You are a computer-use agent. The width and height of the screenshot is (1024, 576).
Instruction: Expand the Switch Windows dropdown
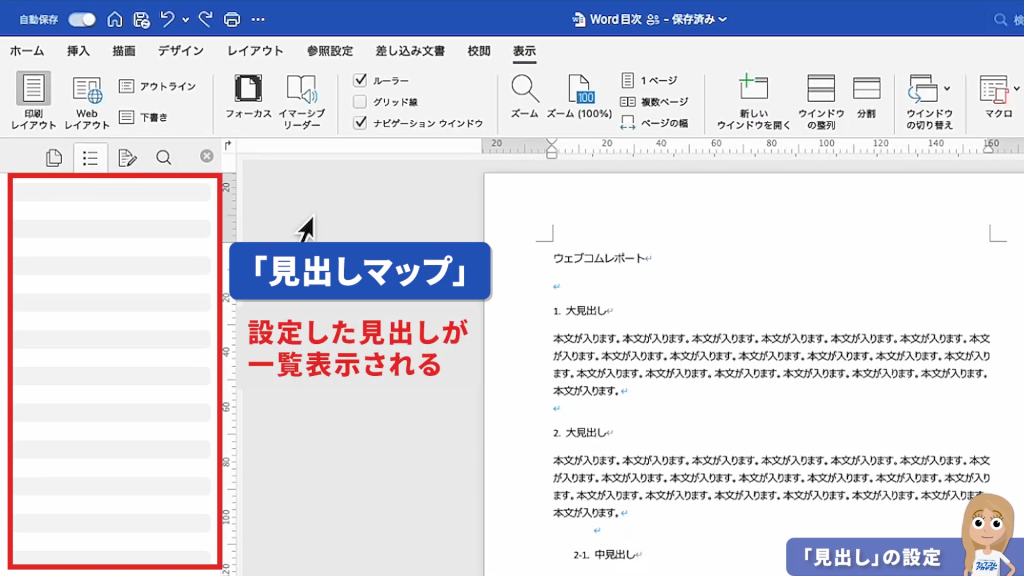[x=946, y=88]
